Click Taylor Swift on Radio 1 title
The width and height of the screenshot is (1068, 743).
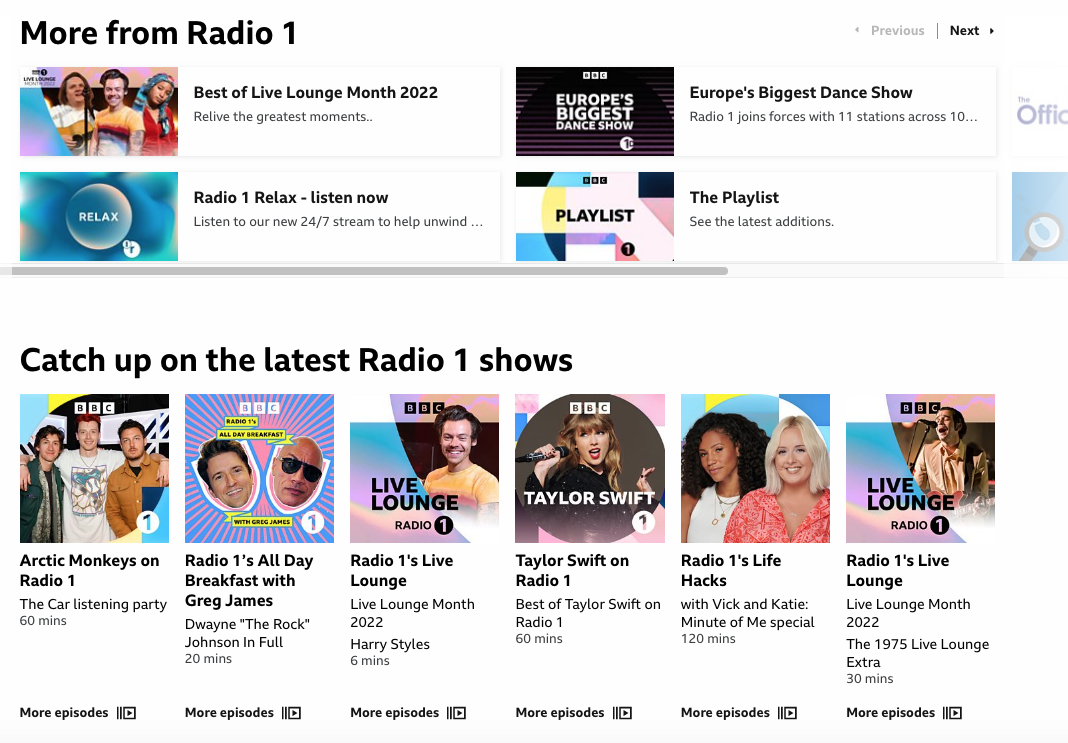(x=572, y=571)
